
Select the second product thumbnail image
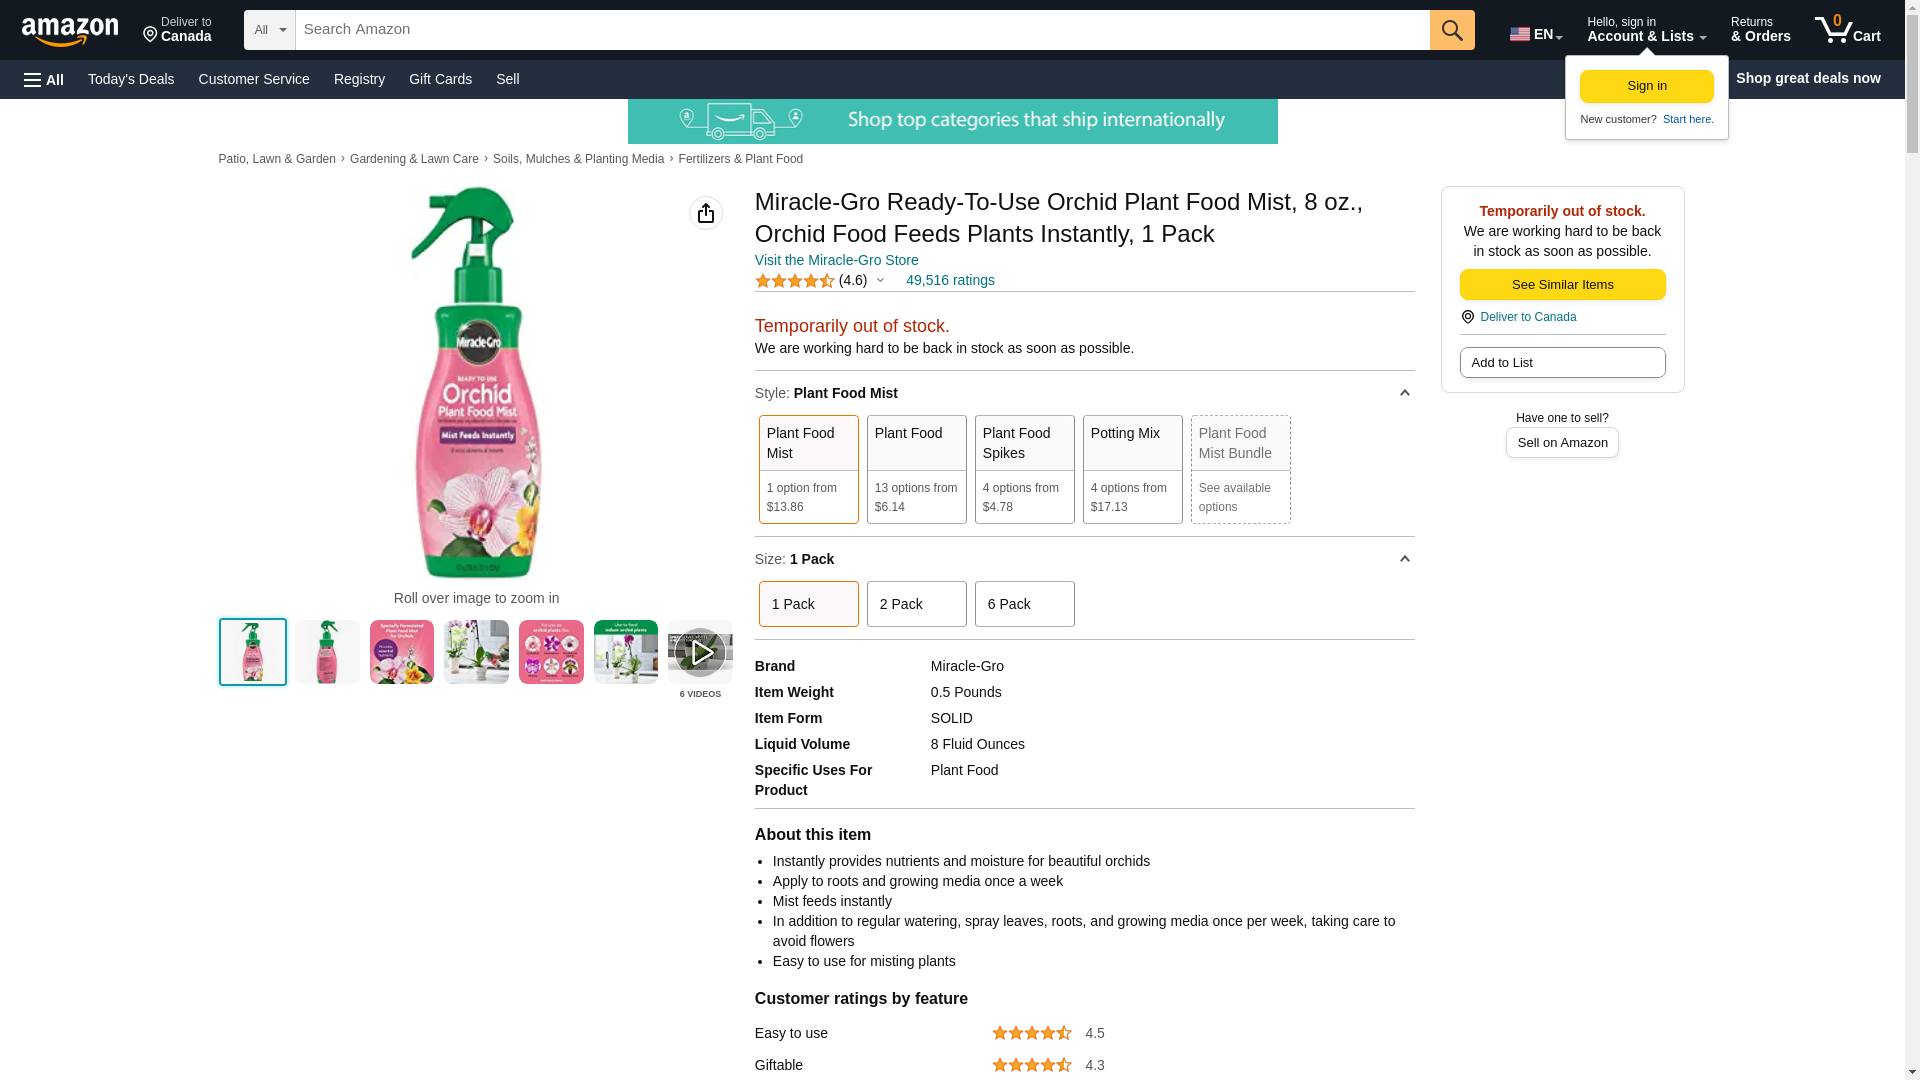coord(327,652)
